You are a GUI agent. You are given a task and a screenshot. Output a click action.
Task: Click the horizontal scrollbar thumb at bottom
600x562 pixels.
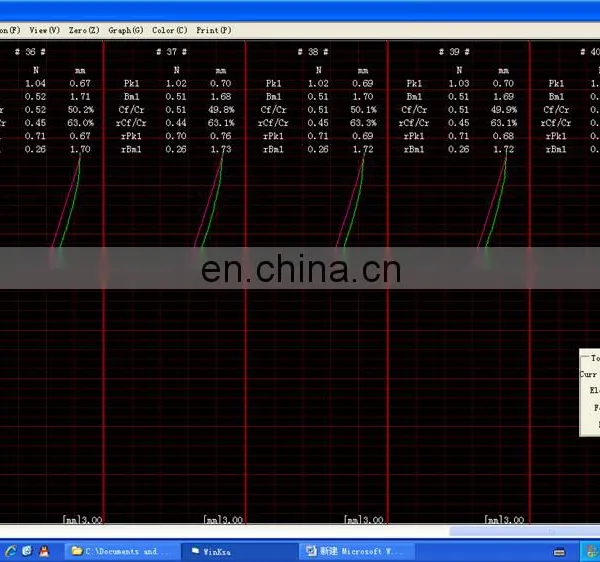pos(524,532)
